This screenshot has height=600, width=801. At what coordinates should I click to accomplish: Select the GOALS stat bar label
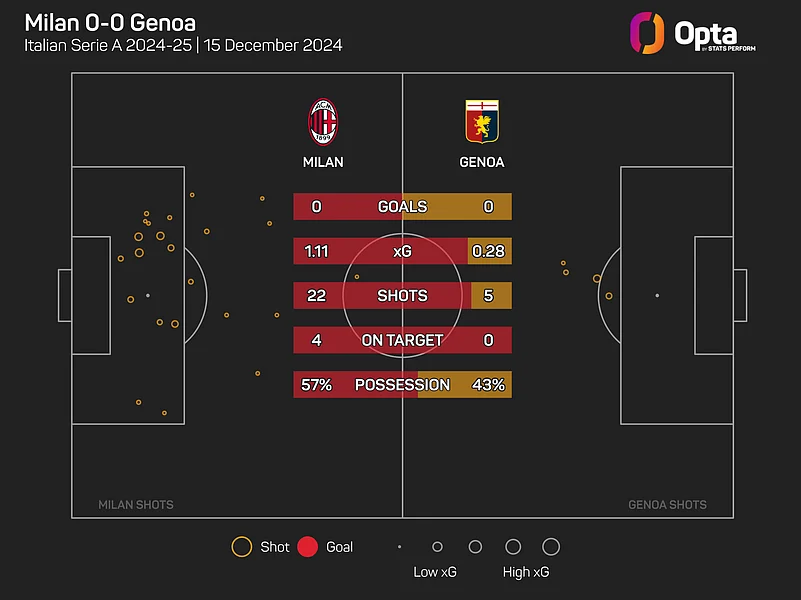(x=402, y=207)
